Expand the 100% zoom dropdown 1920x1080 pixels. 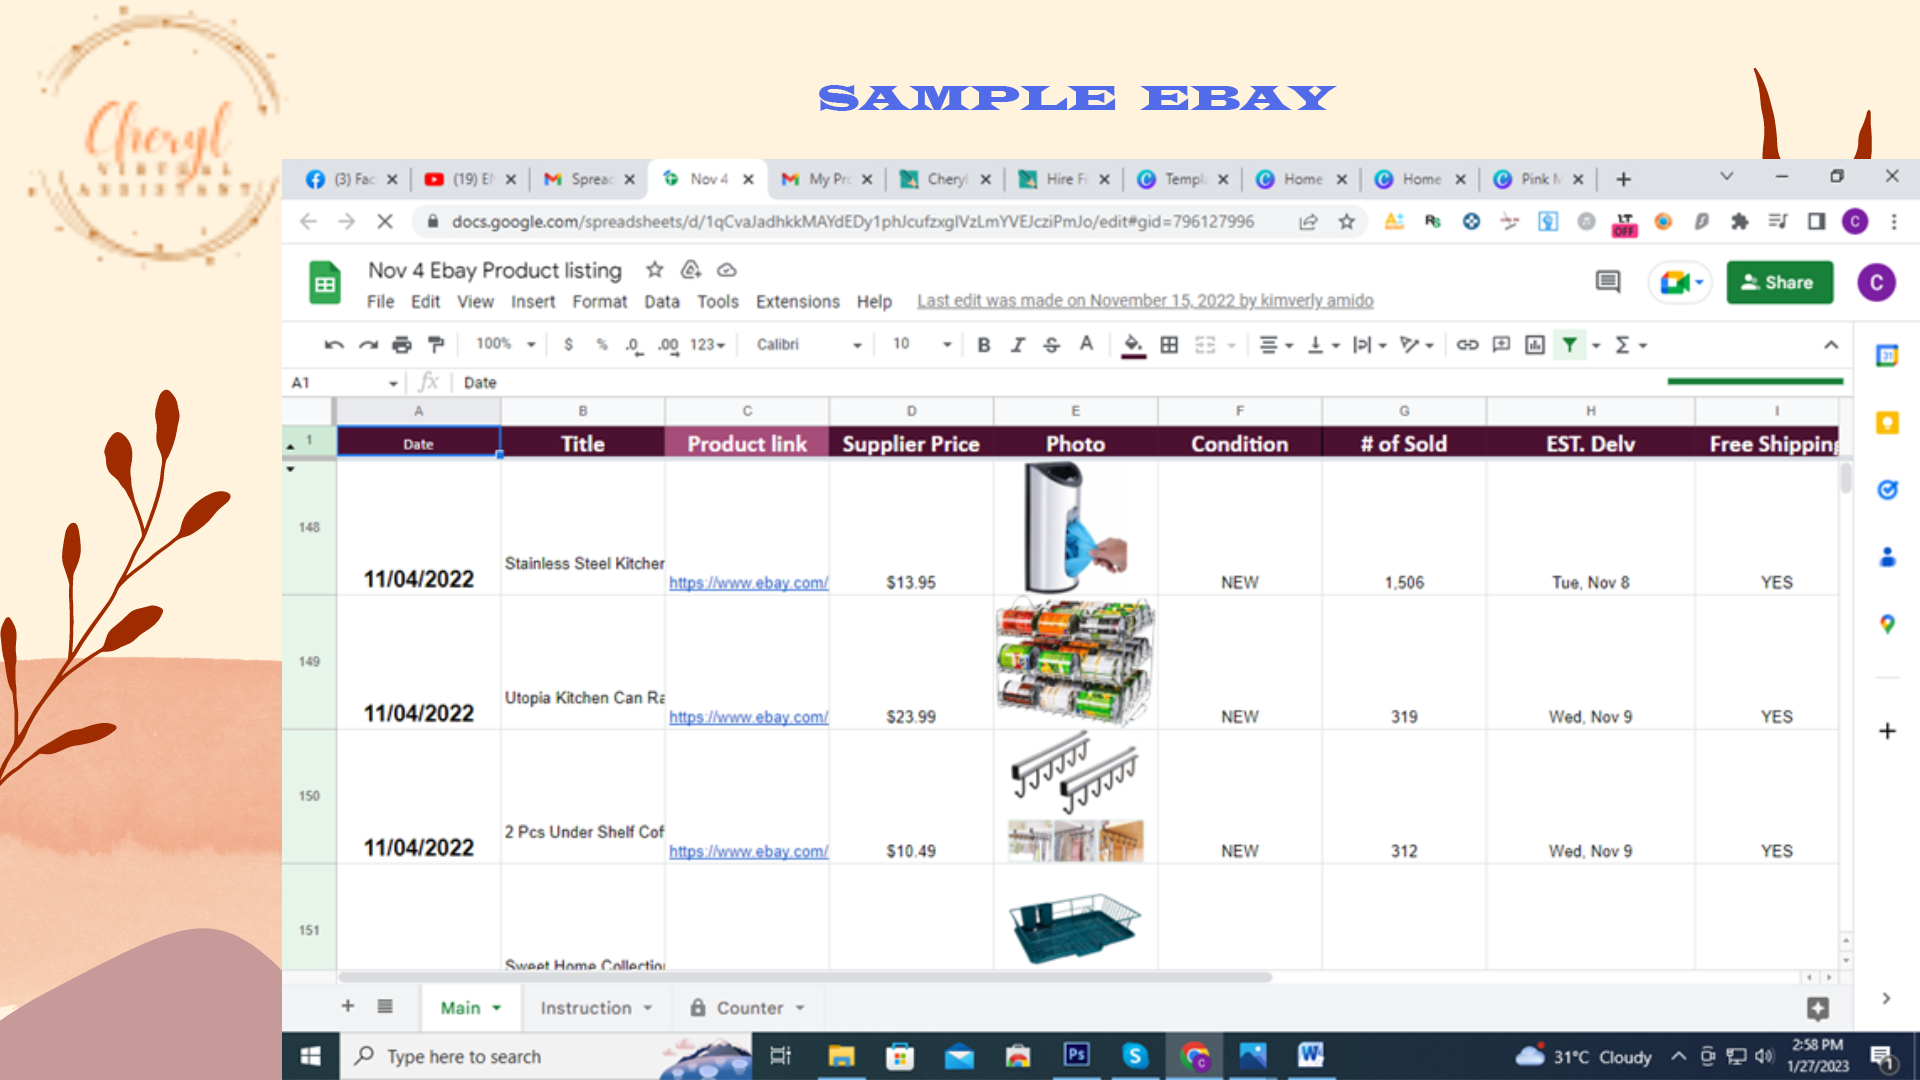pos(506,344)
